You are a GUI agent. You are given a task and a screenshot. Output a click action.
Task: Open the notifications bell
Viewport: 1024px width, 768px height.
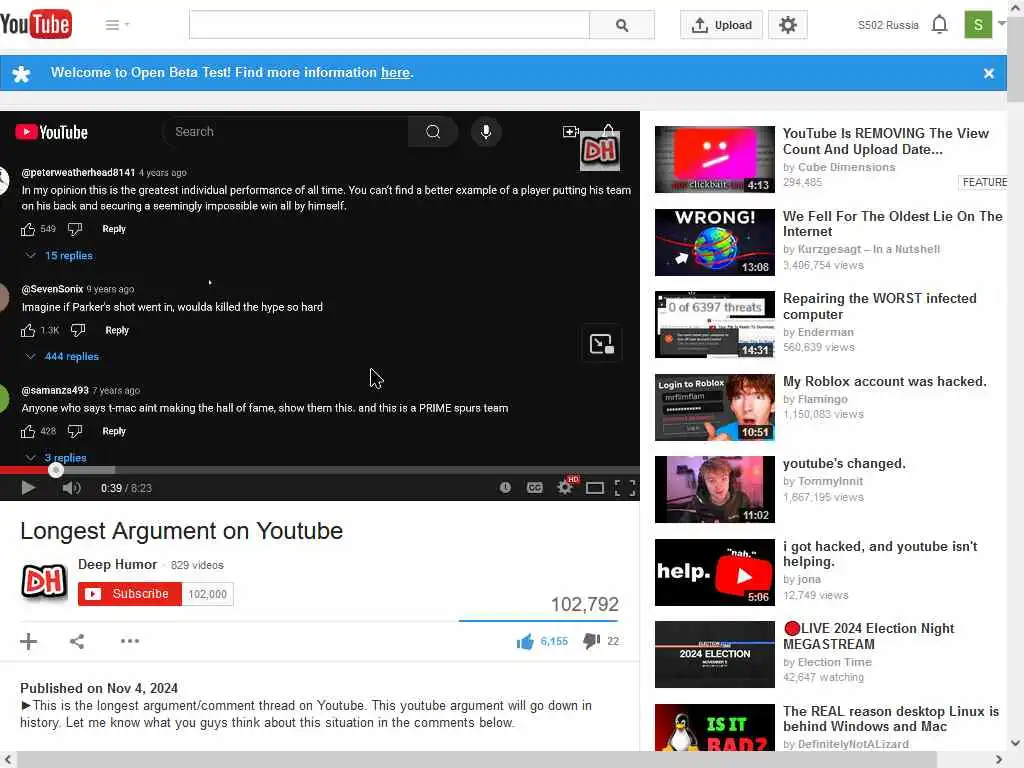[x=939, y=24]
